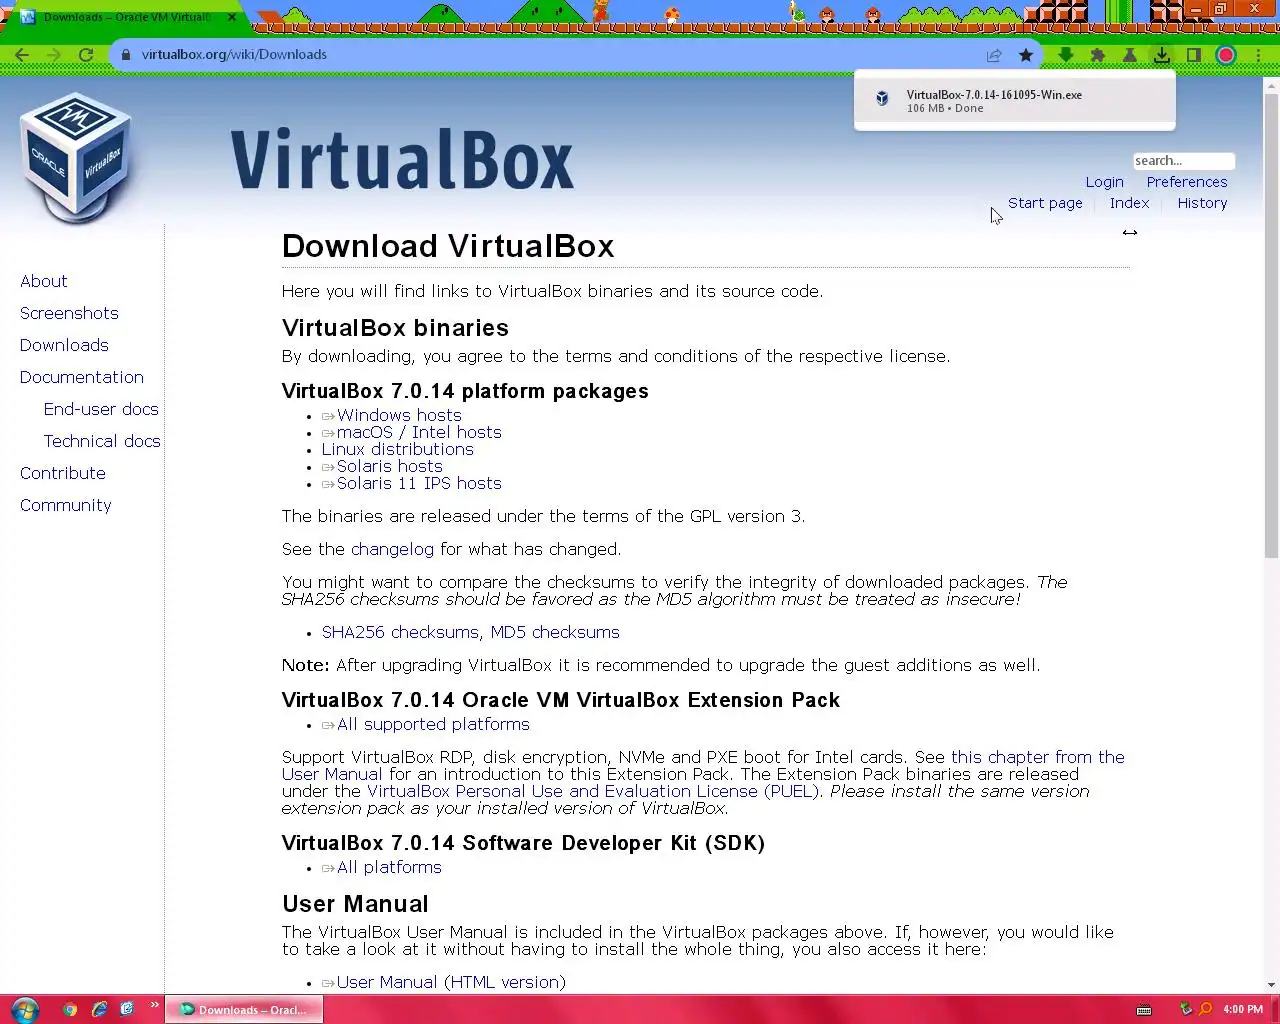Open About in the sidebar

click(x=44, y=281)
